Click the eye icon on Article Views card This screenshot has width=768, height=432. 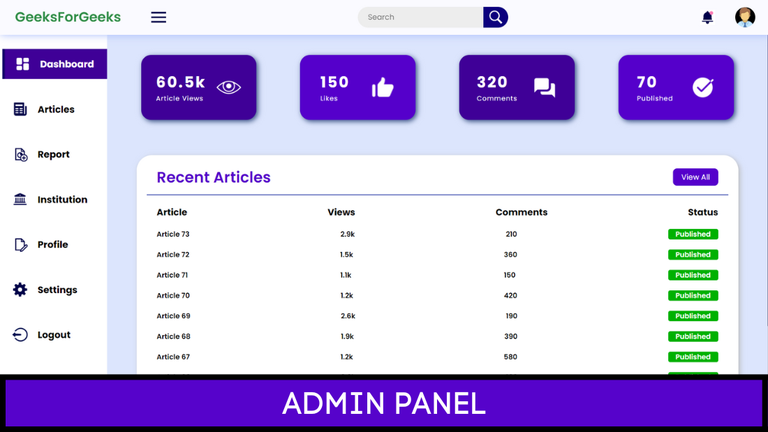coord(228,87)
